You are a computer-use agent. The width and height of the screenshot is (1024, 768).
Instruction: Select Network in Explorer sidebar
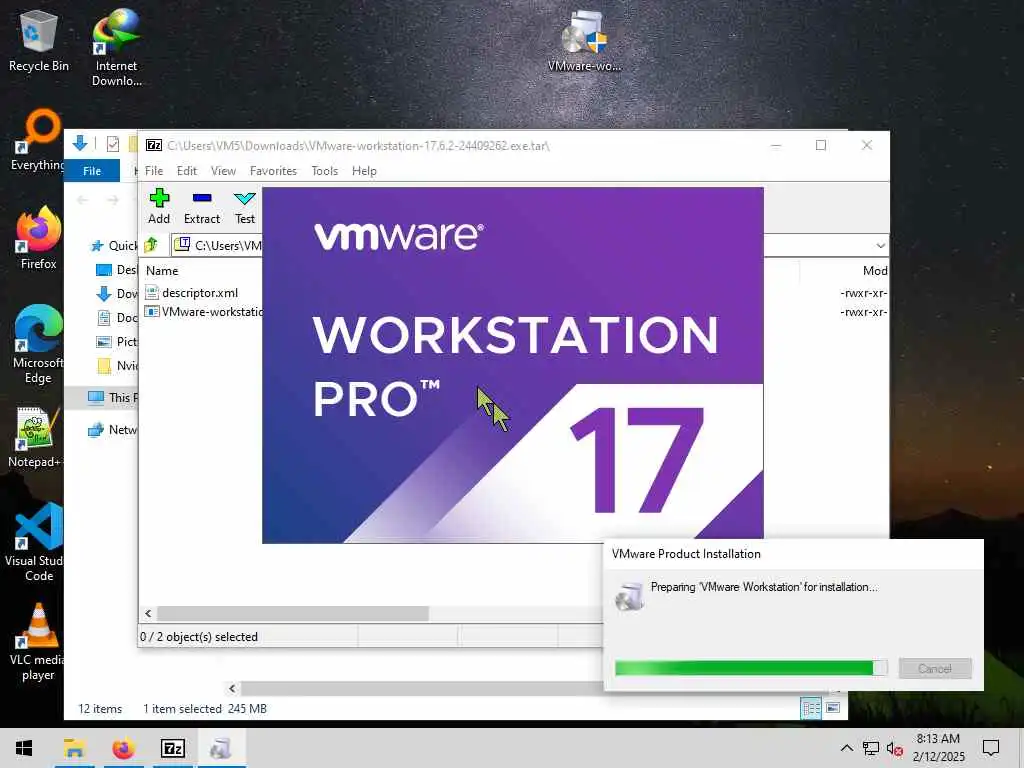tap(112, 429)
